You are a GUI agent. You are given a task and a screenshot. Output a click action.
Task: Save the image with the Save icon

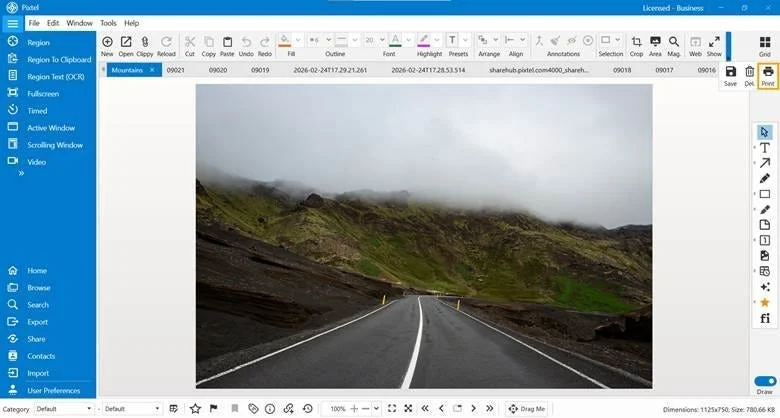point(730,72)
